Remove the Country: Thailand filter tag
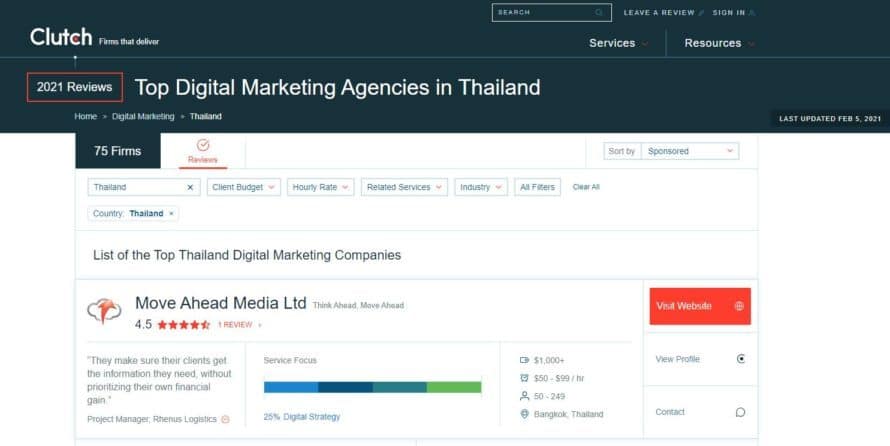Viewport: 890px width, 446px height. pos(171,214)
